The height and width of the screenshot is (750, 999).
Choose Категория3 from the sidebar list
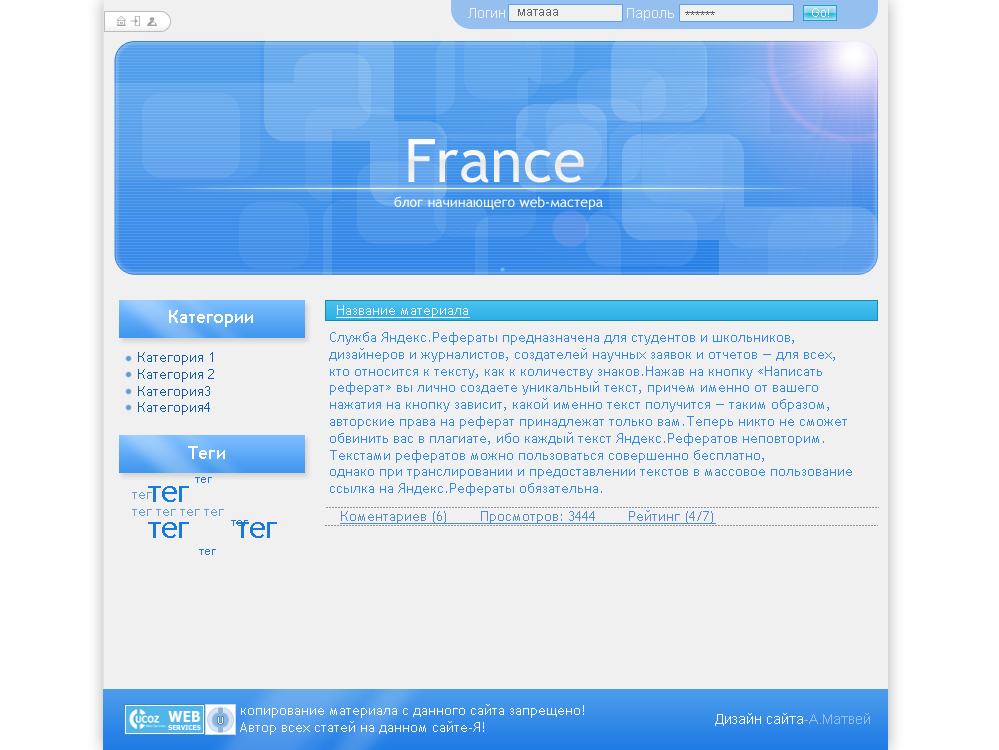[174, 390]
